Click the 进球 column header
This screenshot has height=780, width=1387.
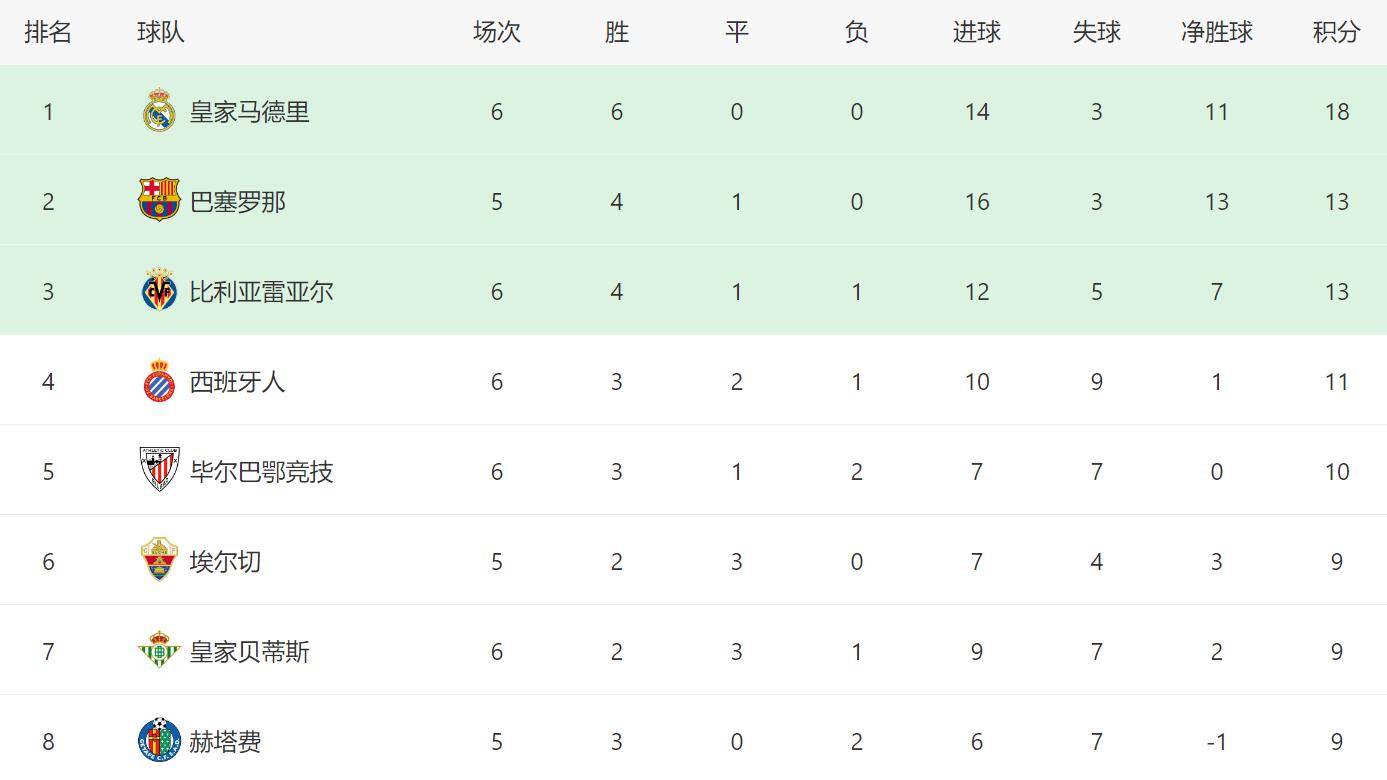(976, 32)
